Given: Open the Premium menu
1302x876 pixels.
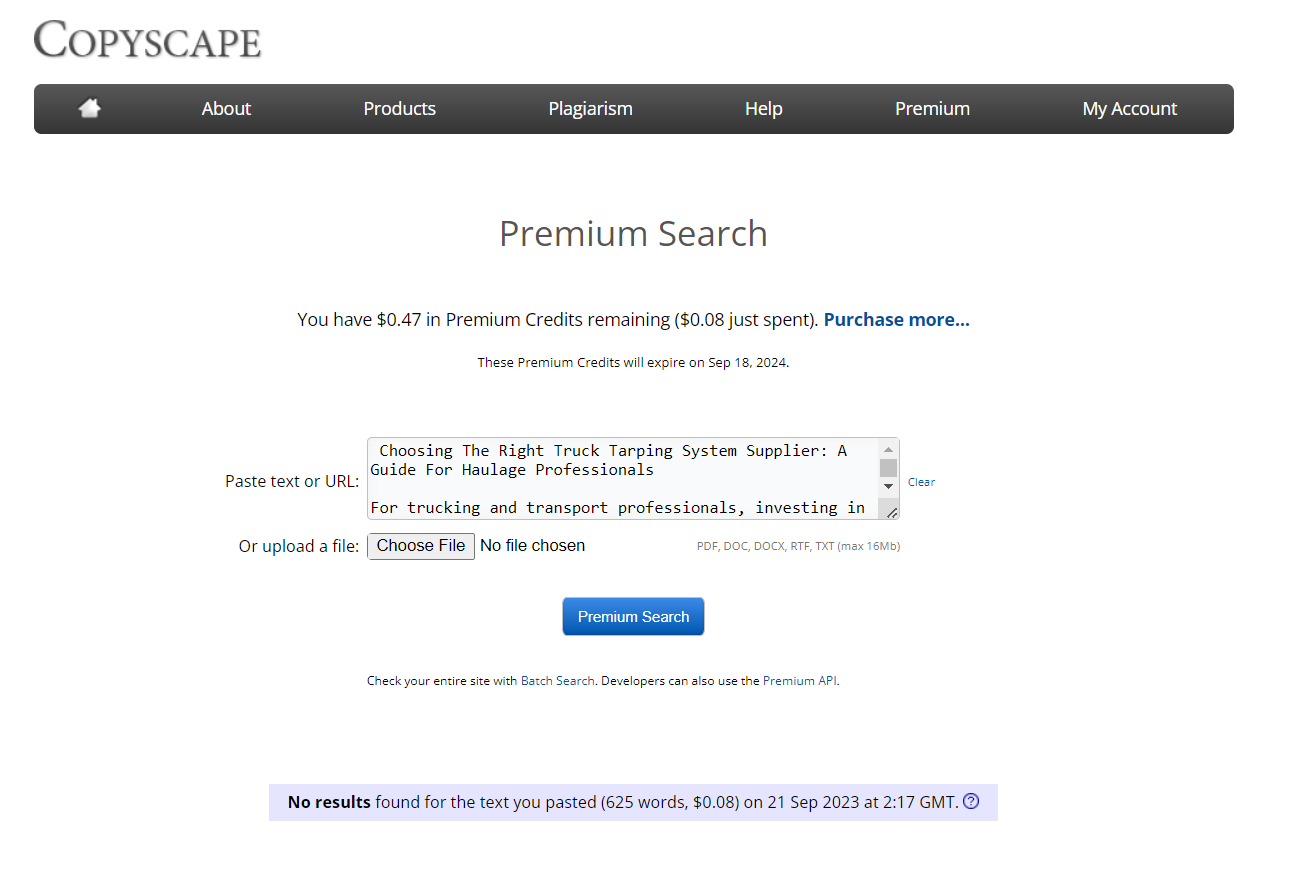Looking at the screenshot, I should (932, 109).
